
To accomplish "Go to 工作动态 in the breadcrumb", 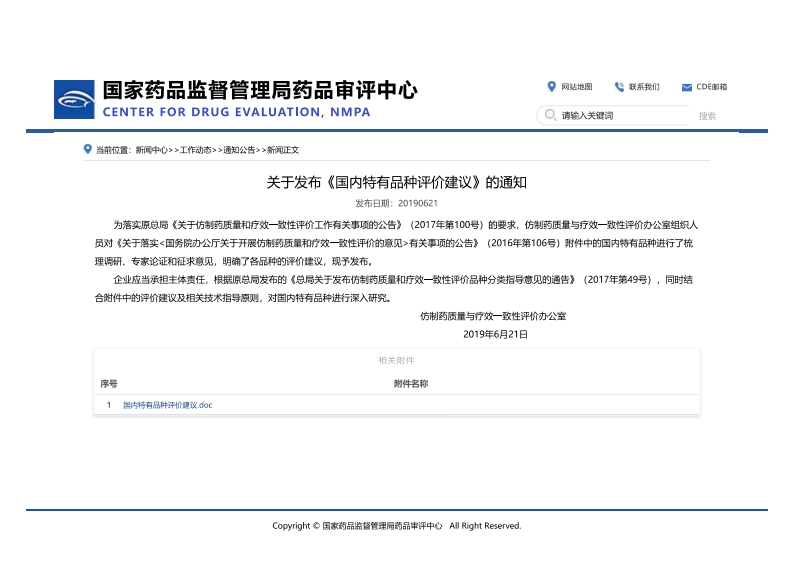I will click(x=196, y=150).
